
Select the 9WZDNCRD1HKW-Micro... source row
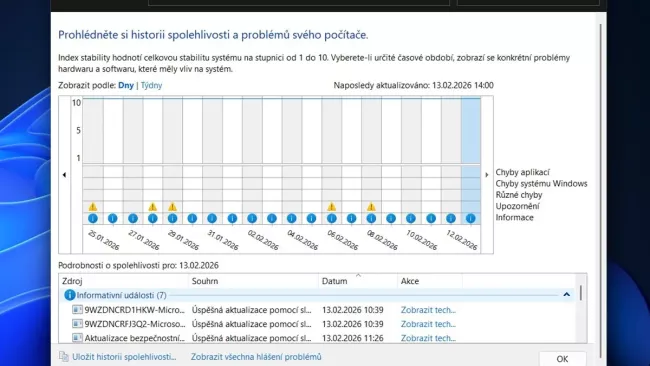pyautogui.click(x=135, y=310)
